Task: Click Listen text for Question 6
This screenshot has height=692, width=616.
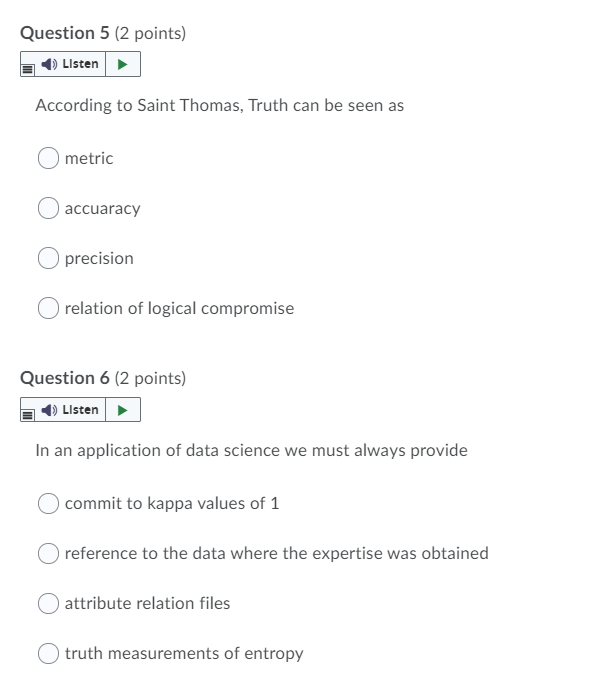Action: (x=80, y=410)
